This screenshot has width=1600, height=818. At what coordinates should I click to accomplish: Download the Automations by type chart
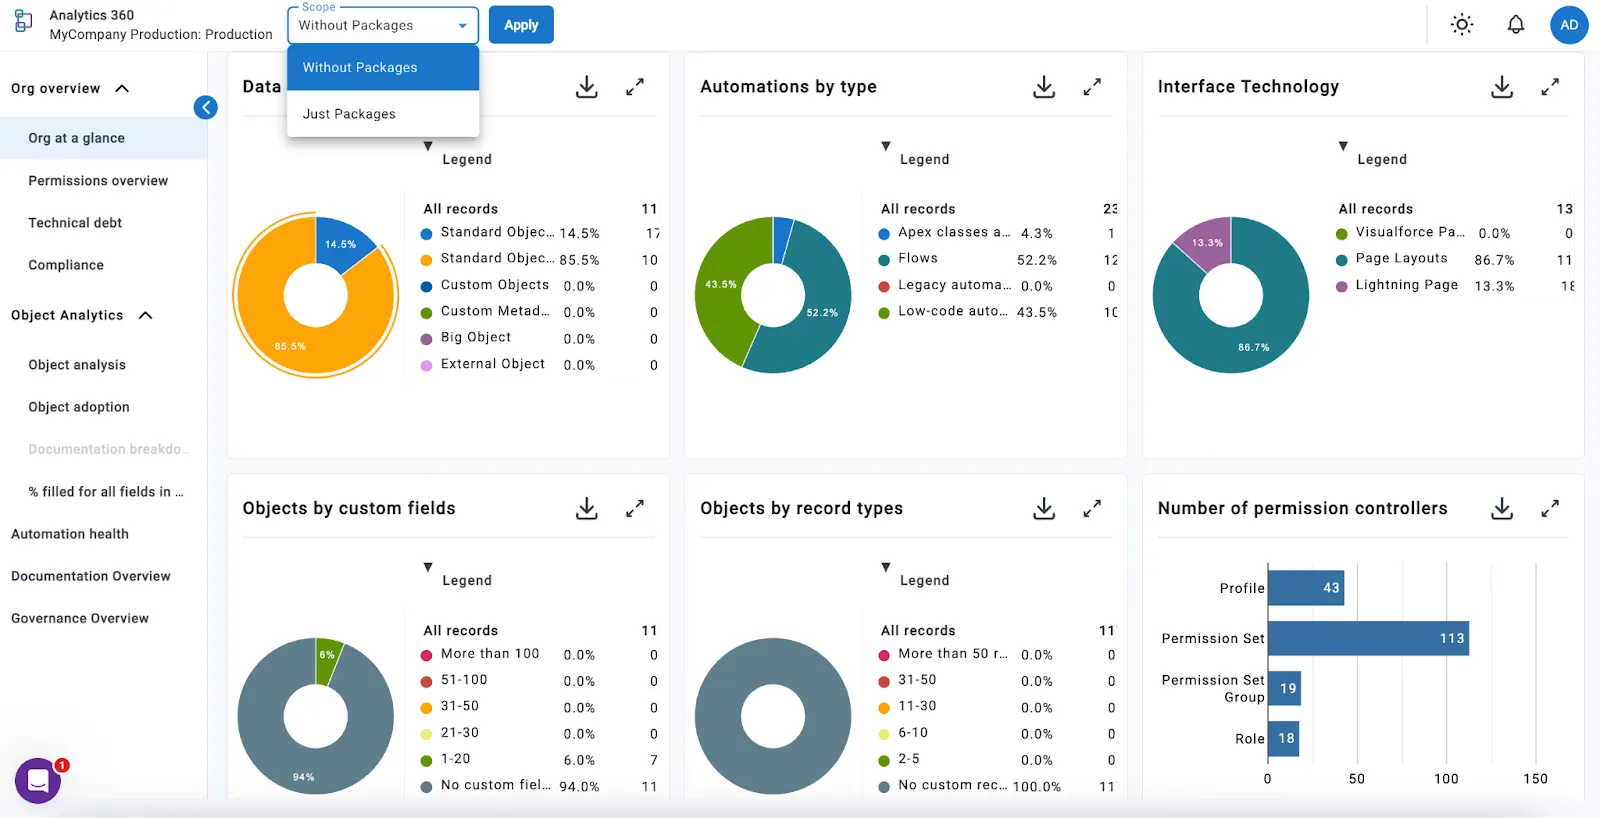1044,87
